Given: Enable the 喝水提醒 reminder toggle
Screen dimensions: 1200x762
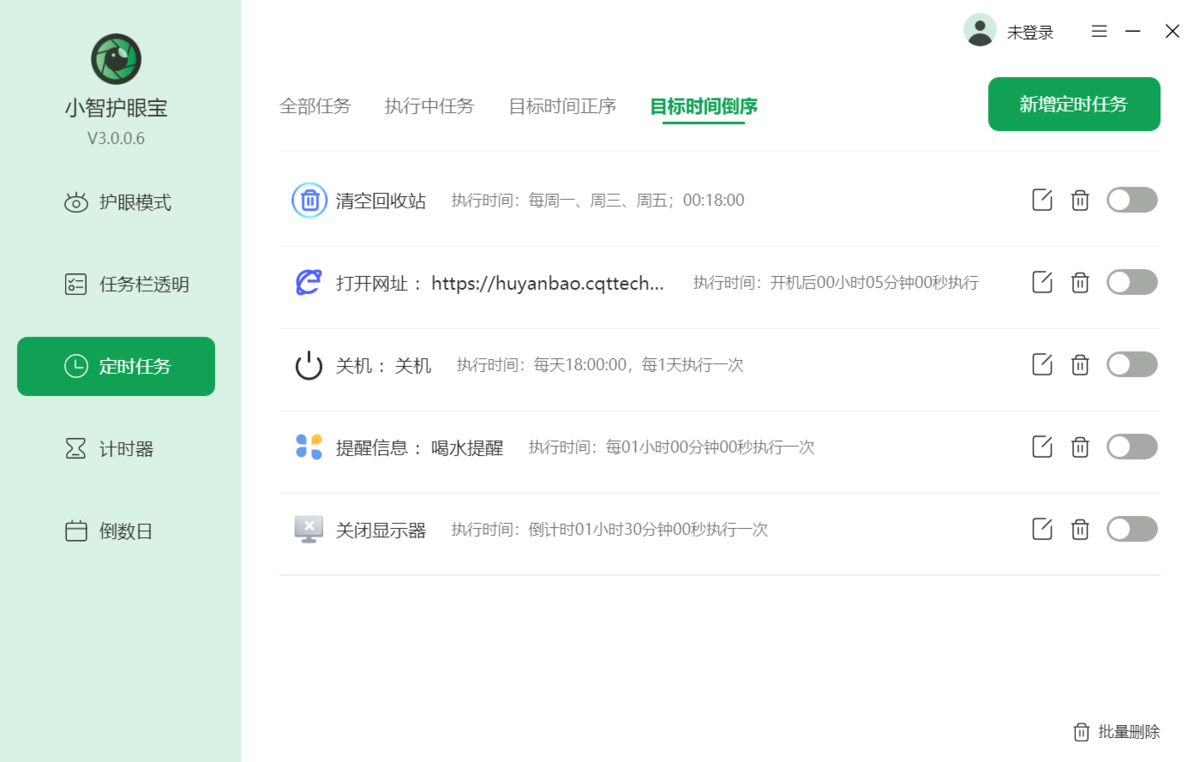Looking at the screenshot, I should [x=1131, y=447].
